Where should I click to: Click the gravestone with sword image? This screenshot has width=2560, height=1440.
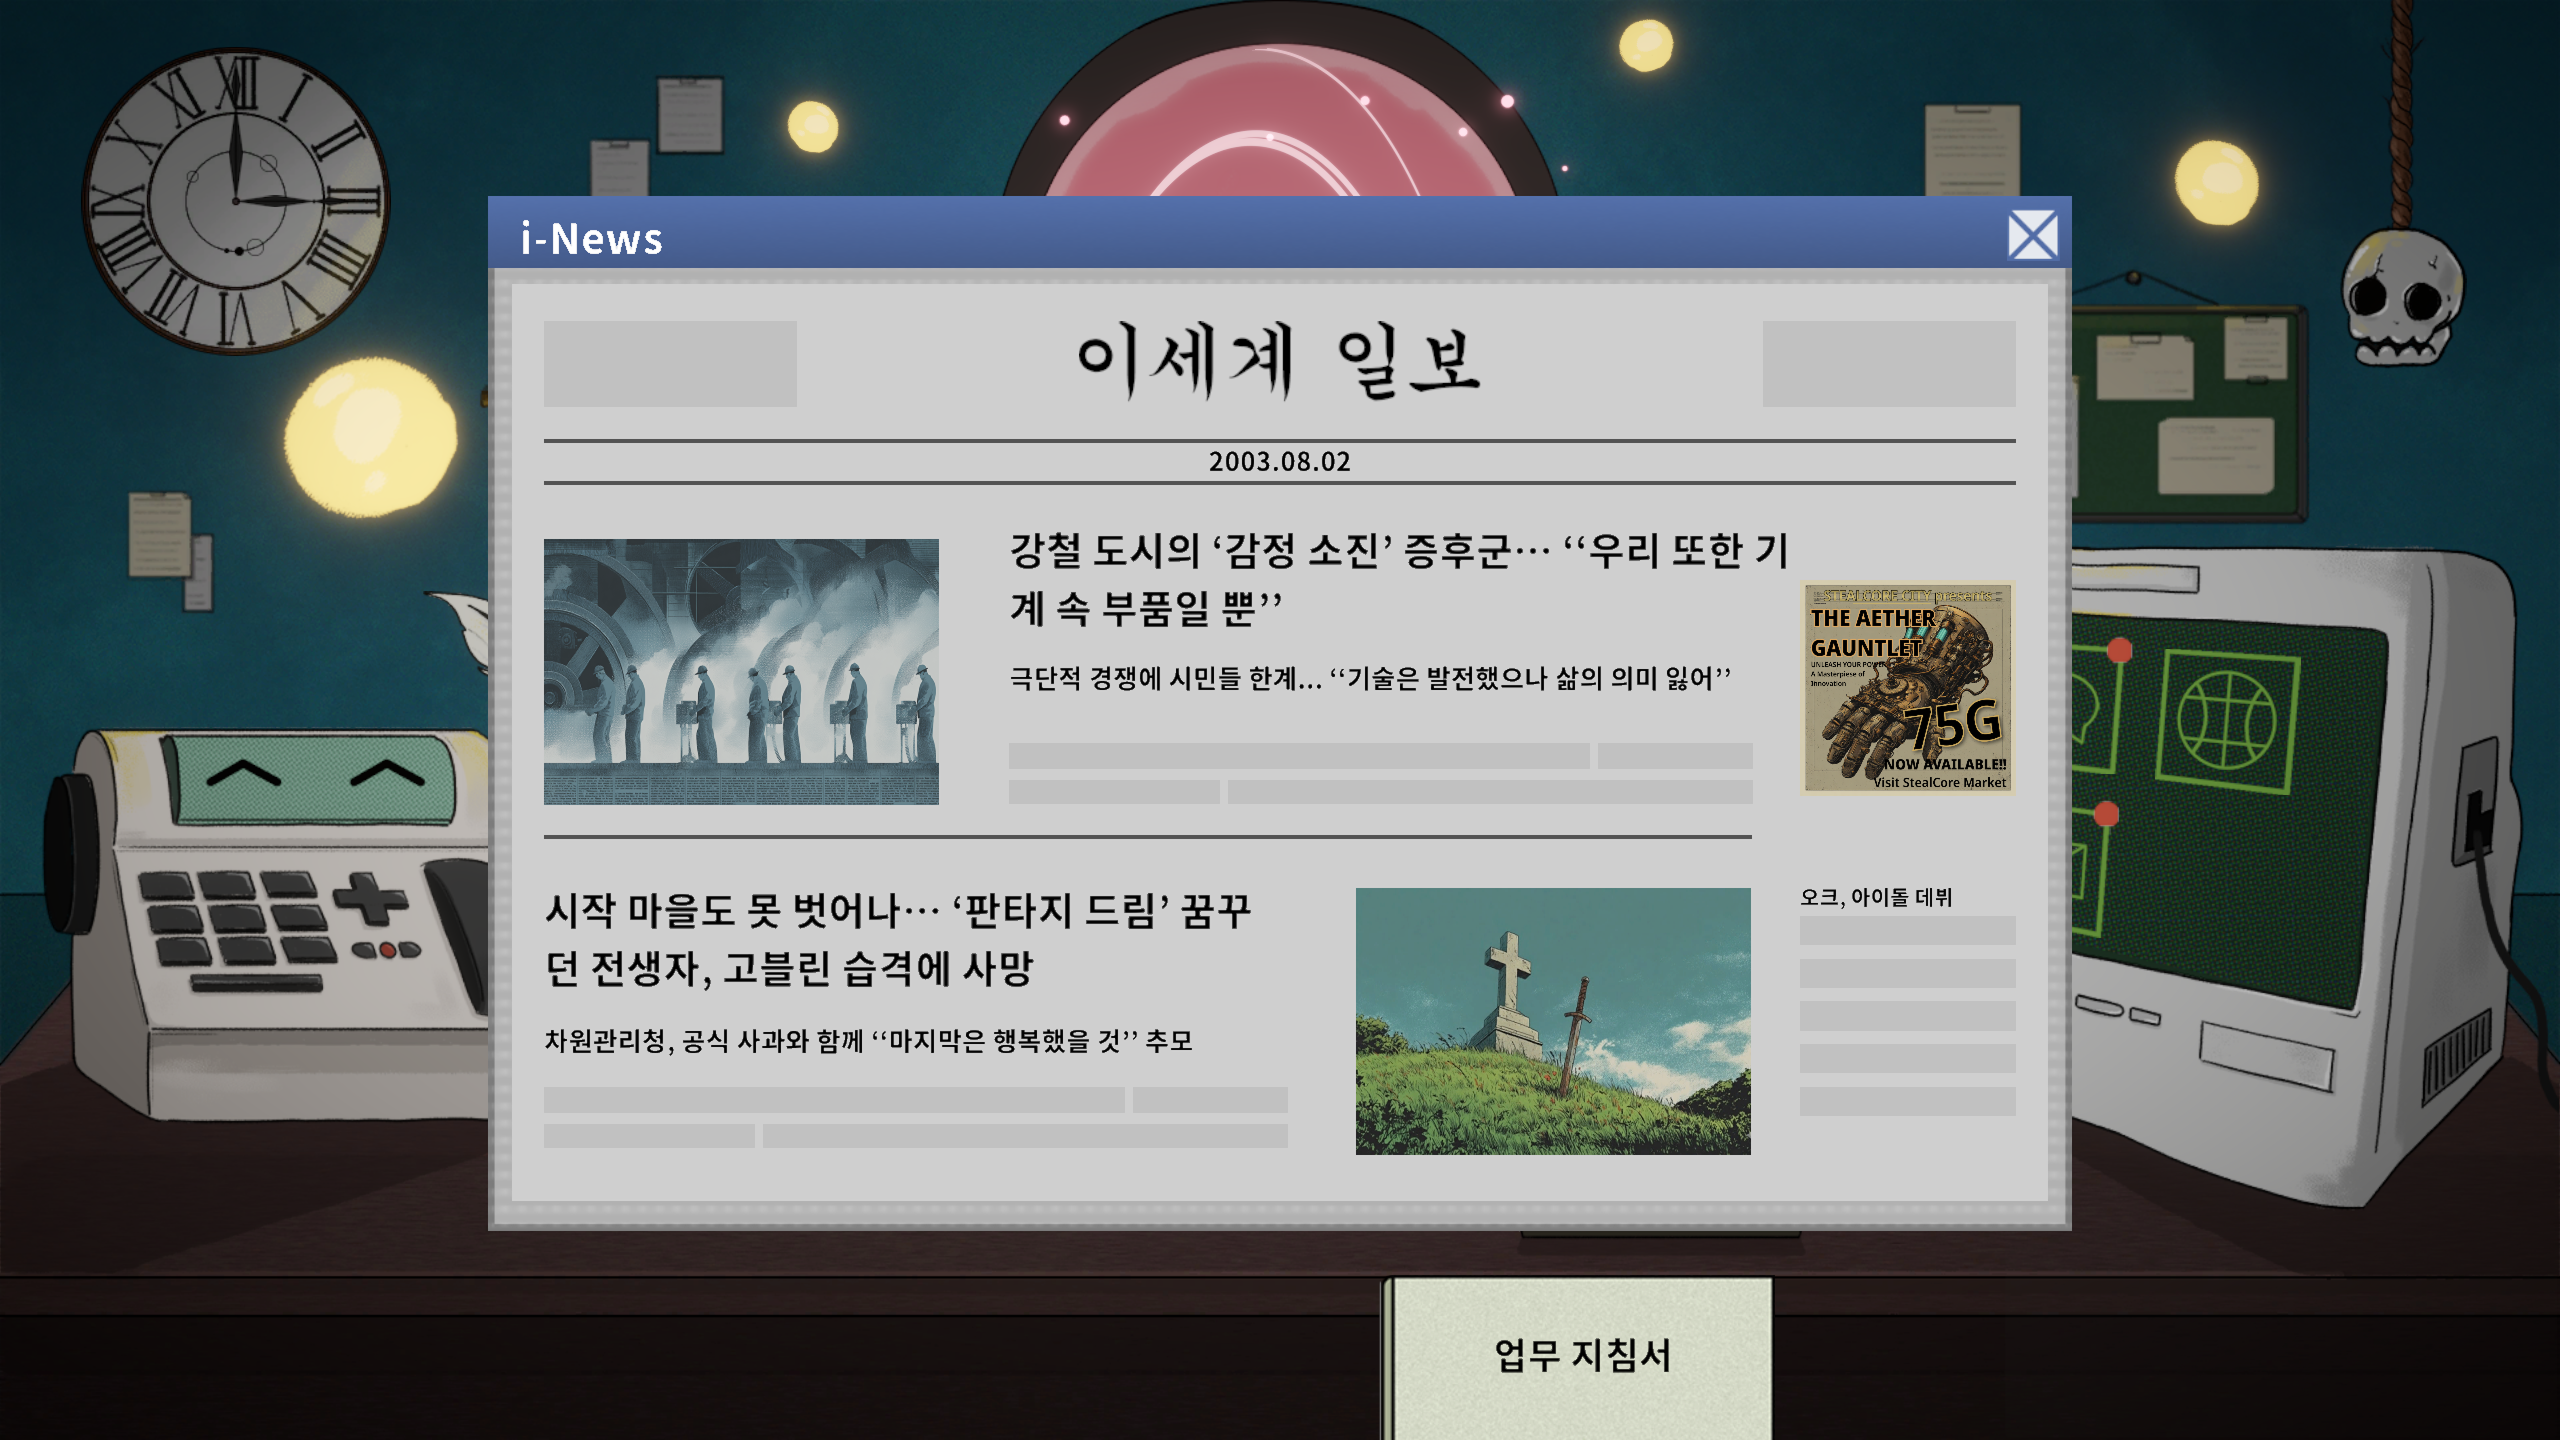(x=1552, y=1020)
